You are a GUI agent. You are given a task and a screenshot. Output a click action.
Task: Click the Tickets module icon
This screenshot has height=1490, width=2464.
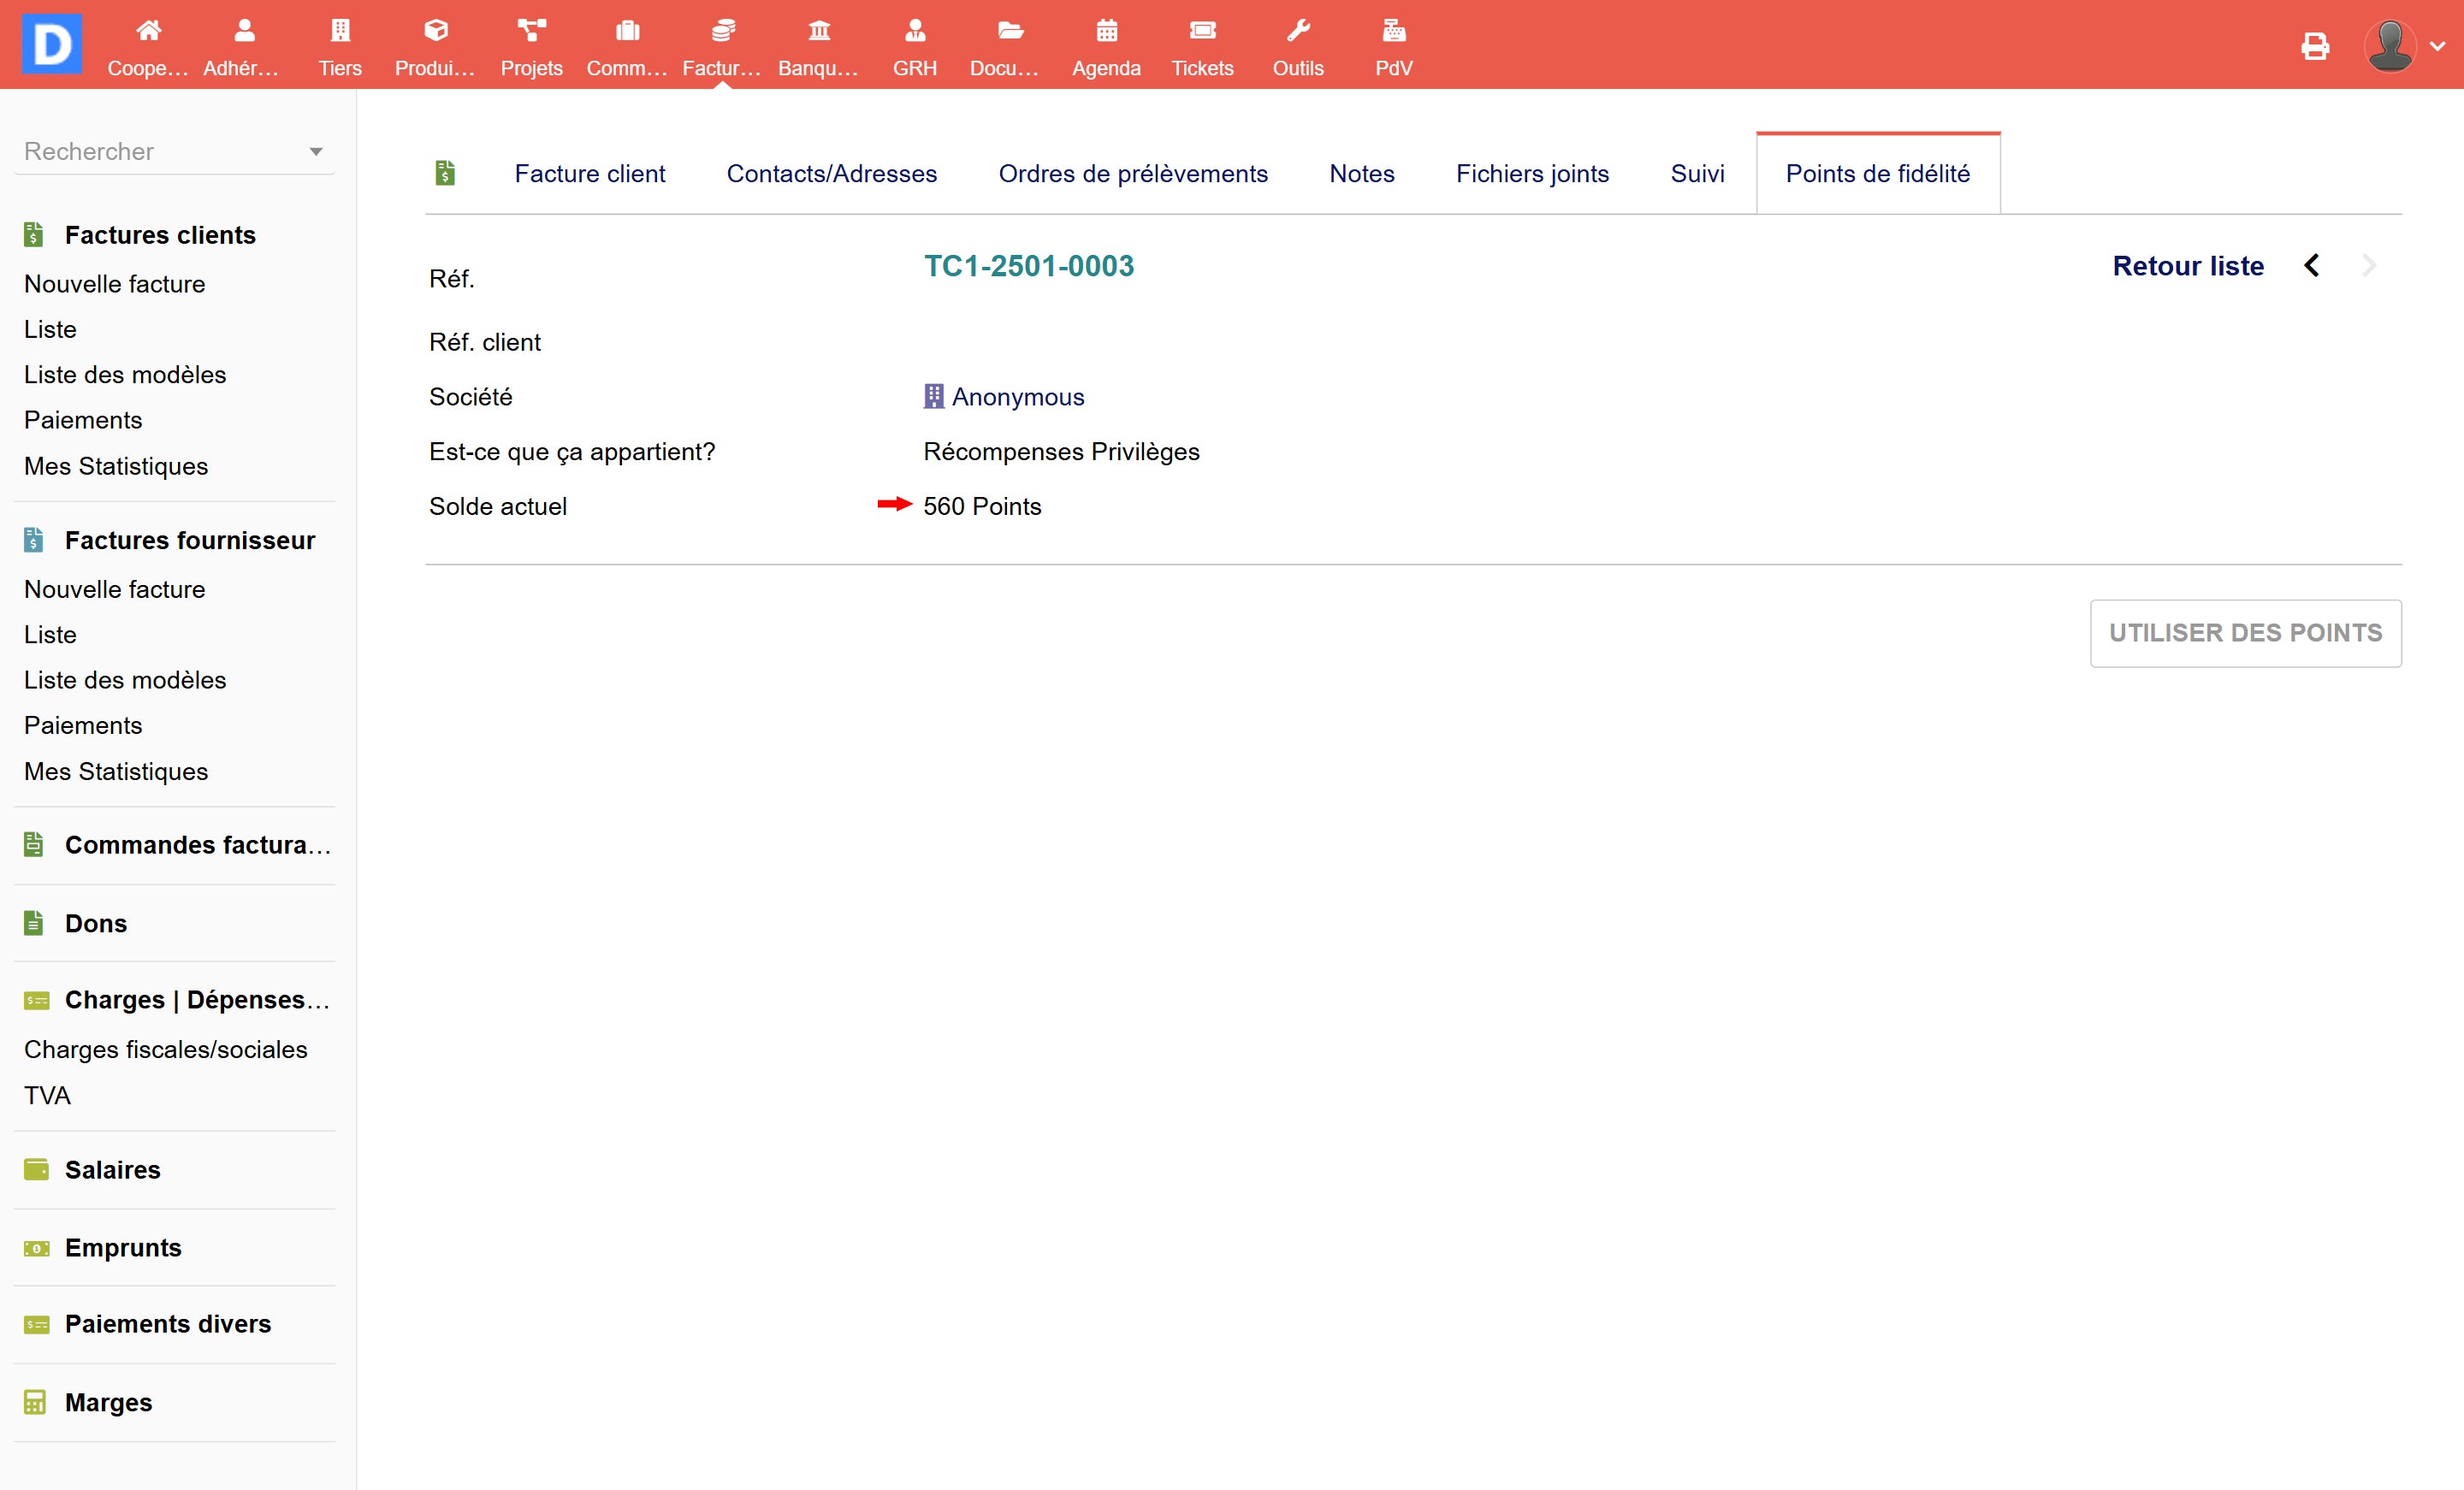pos(1202,31)
